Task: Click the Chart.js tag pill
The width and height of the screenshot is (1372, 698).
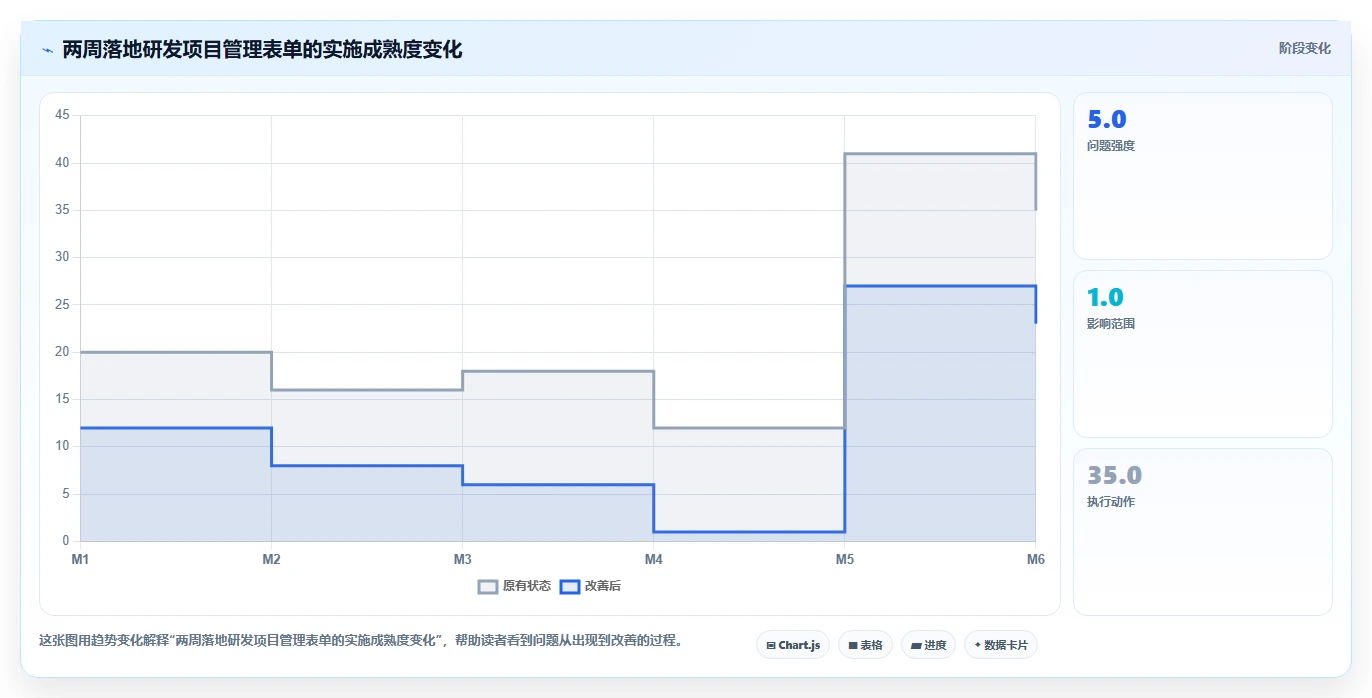Action: coord(793,645)
